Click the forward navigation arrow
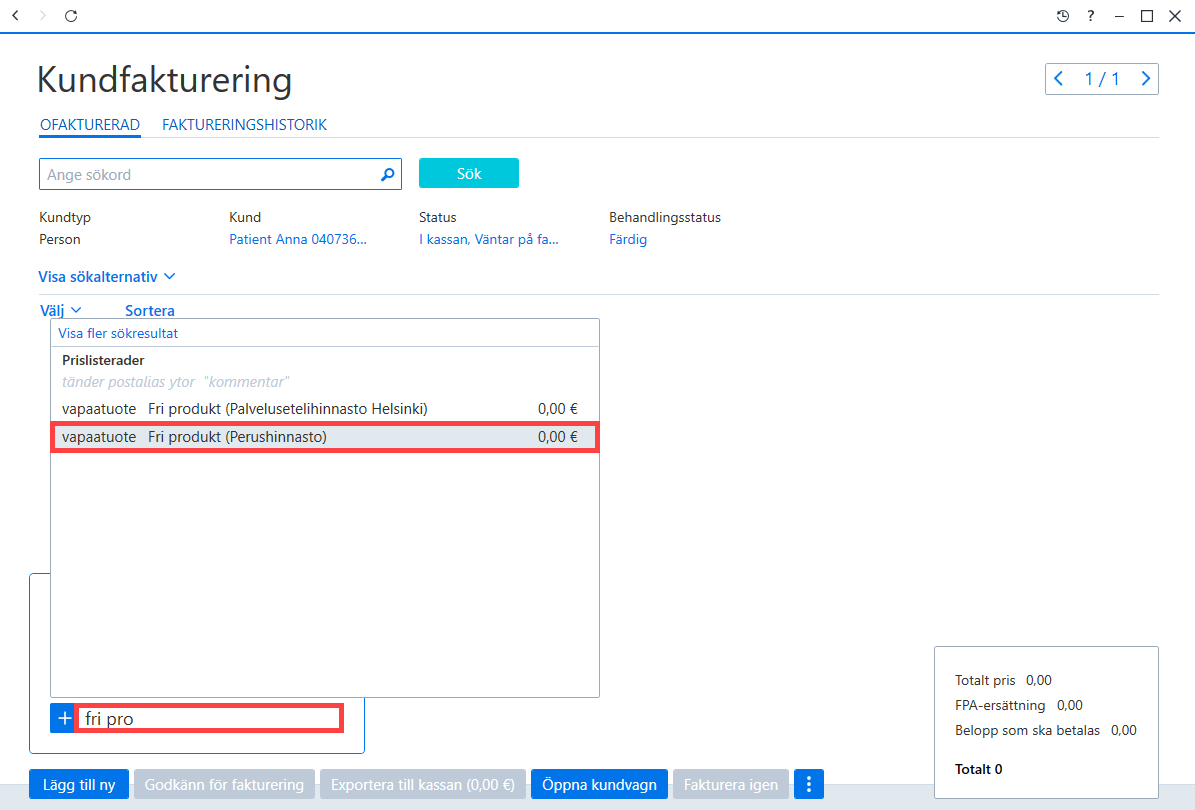This screenshot has width=1195, height=810. [43, 15]
